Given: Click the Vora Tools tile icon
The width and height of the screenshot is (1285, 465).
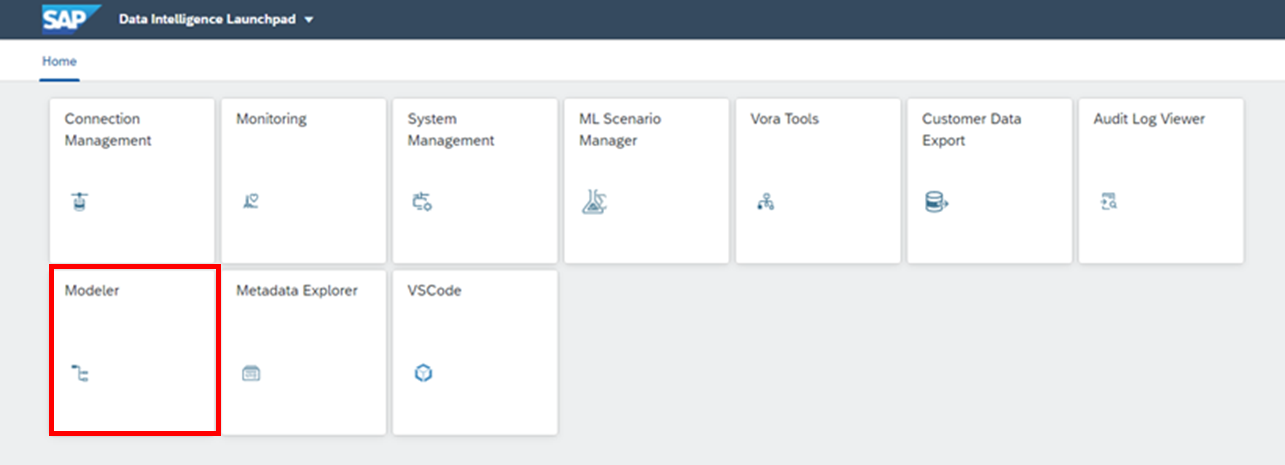Looking at the screenshot, I should [x=766, y=203].
